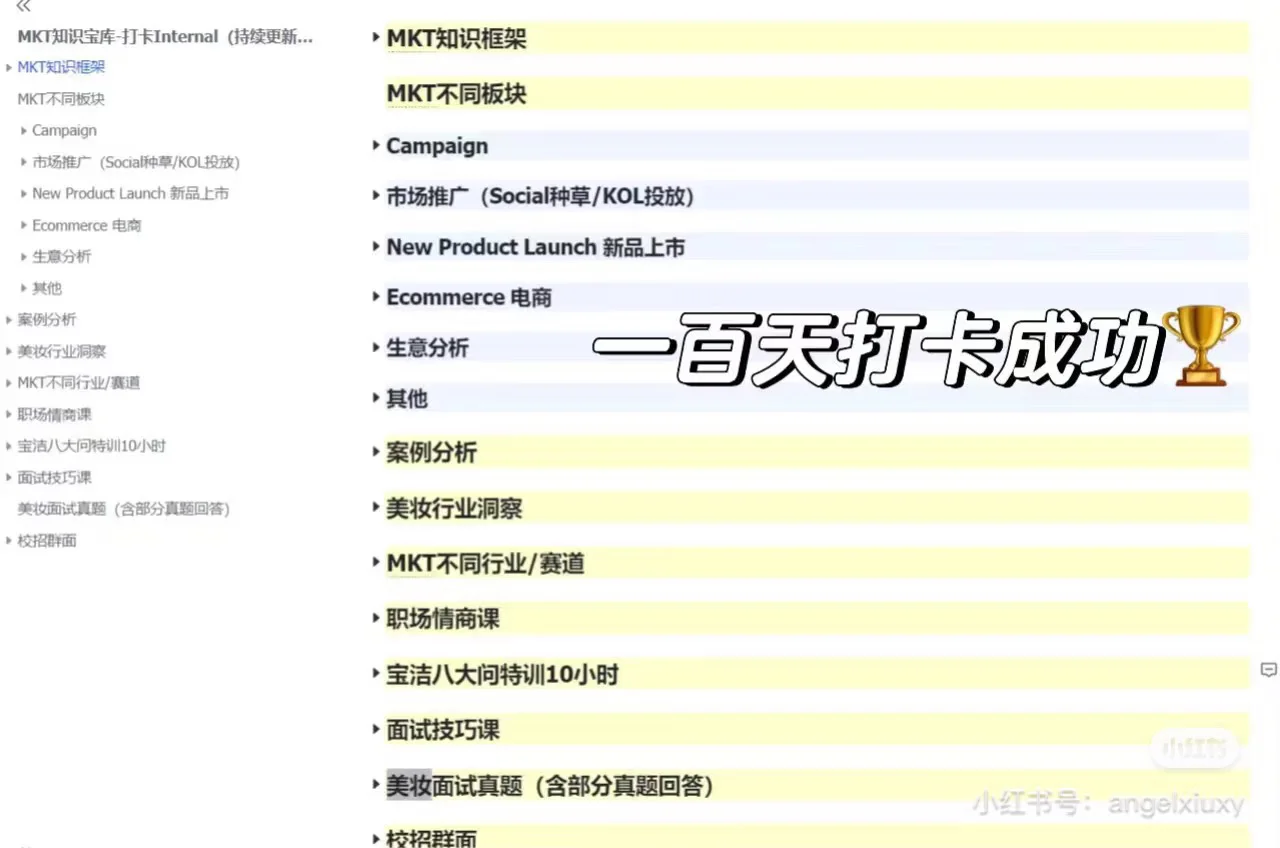Go to 校招群面 label in sidebar
The image size is (1280, 848).
pyautogui.click(x=47, y=541)
